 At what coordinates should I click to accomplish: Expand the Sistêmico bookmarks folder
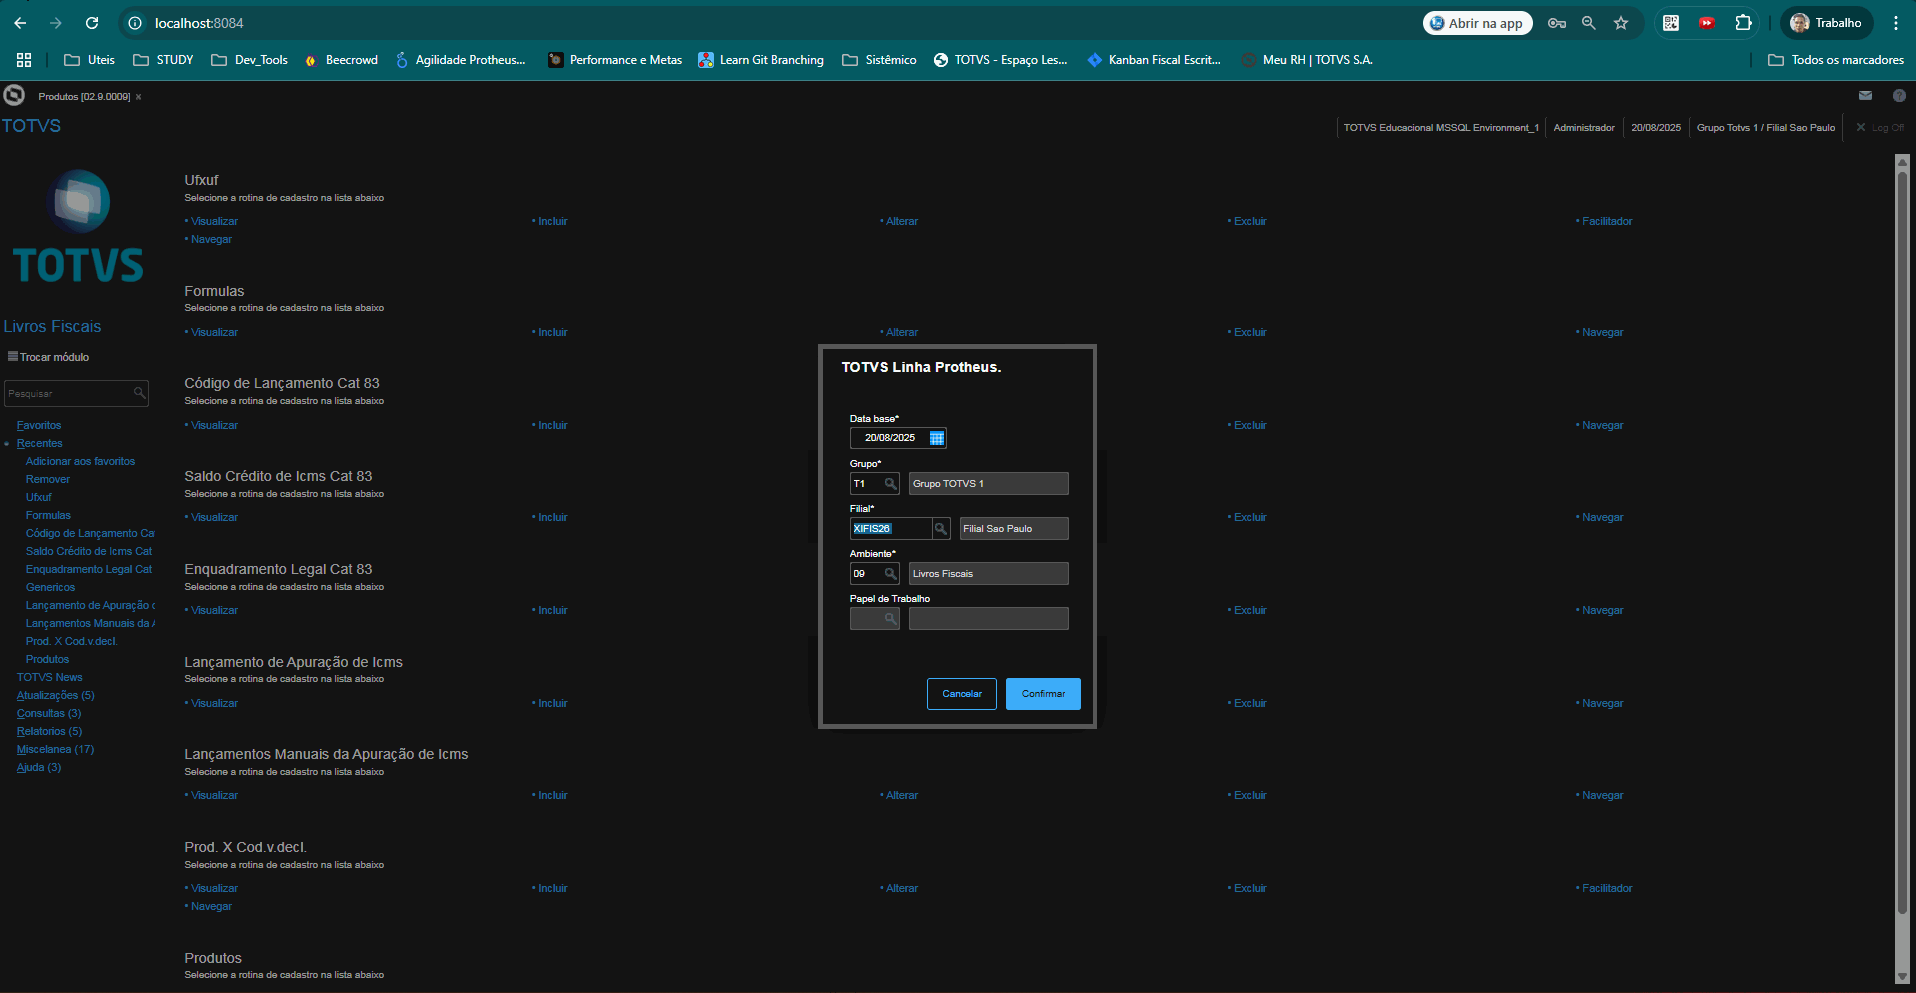pos(879,60)
